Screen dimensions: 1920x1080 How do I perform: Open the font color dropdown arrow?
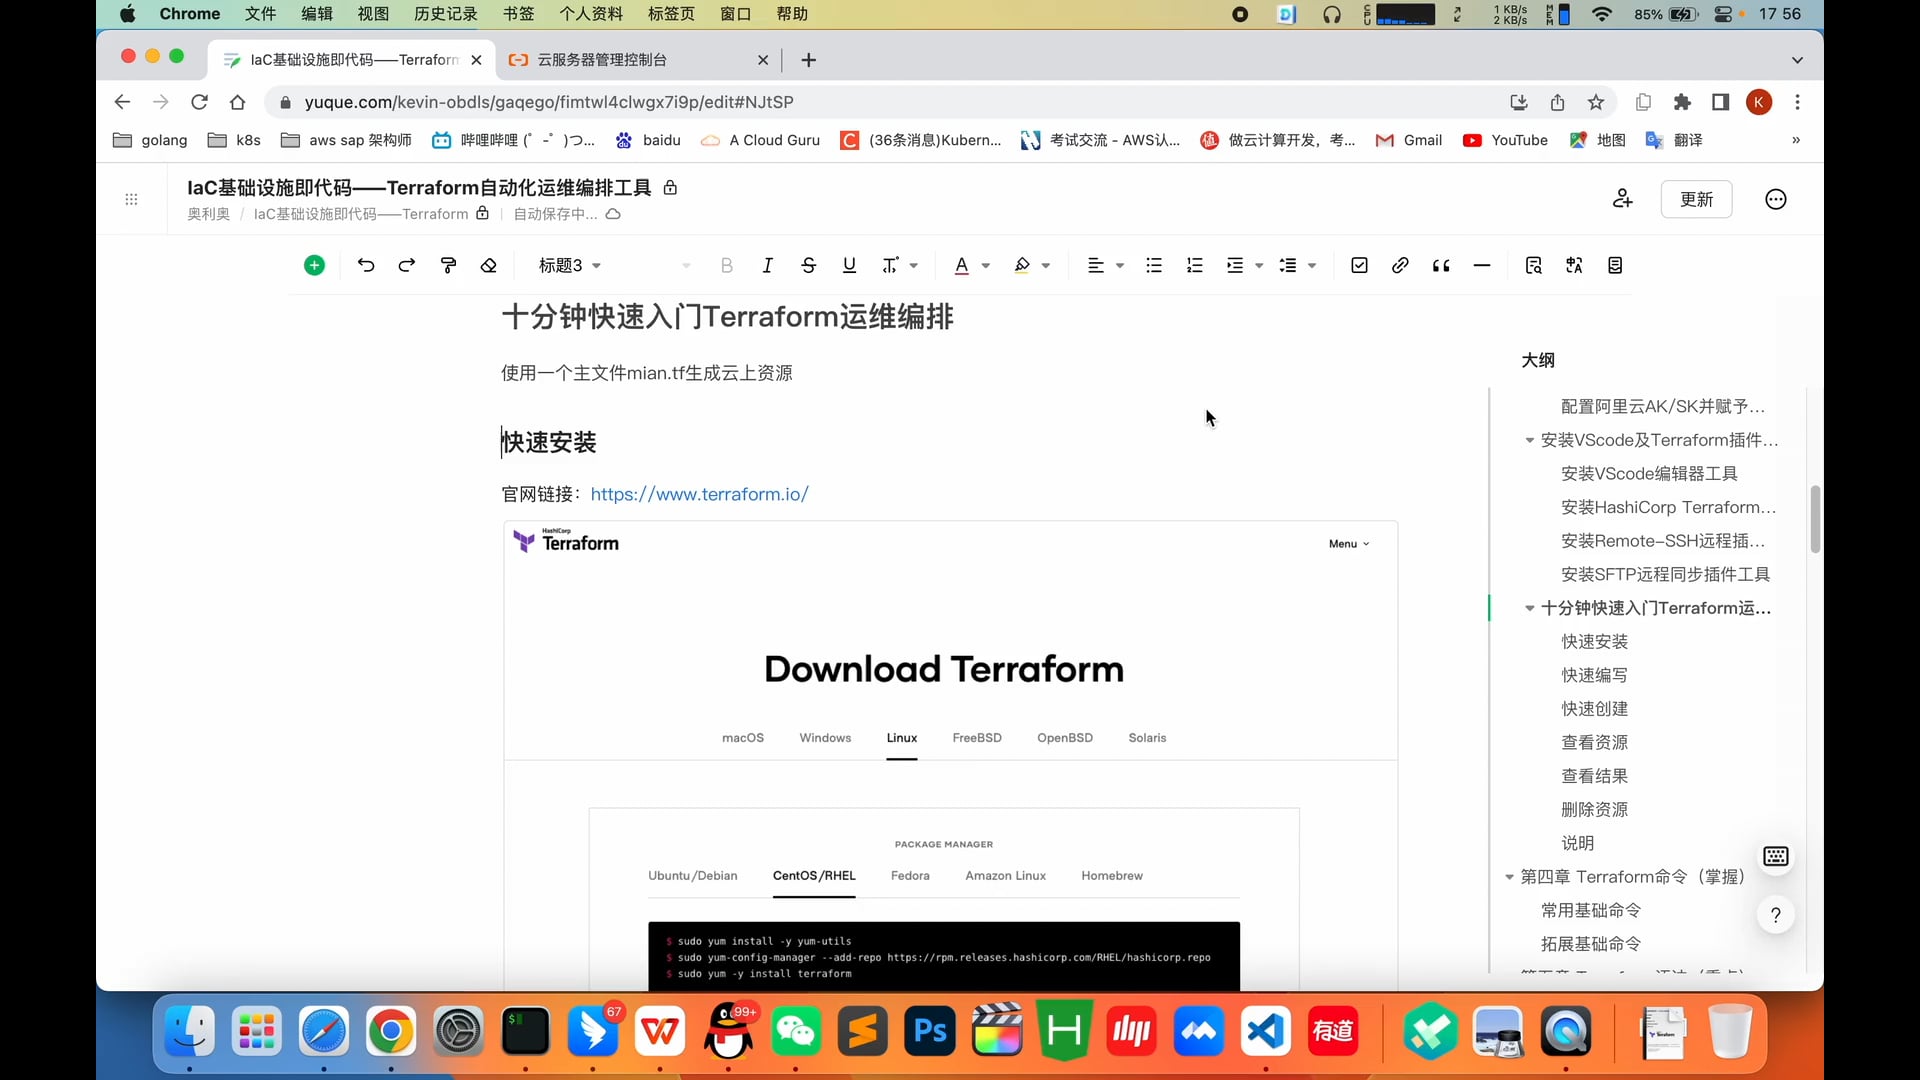tap(987, 265)
